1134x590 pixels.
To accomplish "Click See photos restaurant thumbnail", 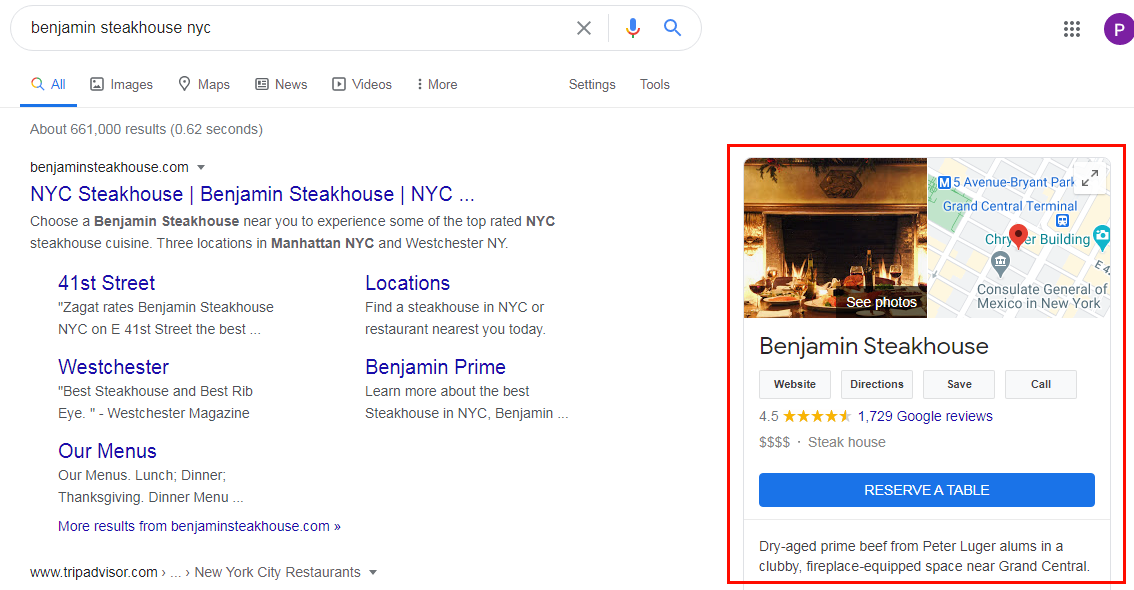I will point(835,238).
